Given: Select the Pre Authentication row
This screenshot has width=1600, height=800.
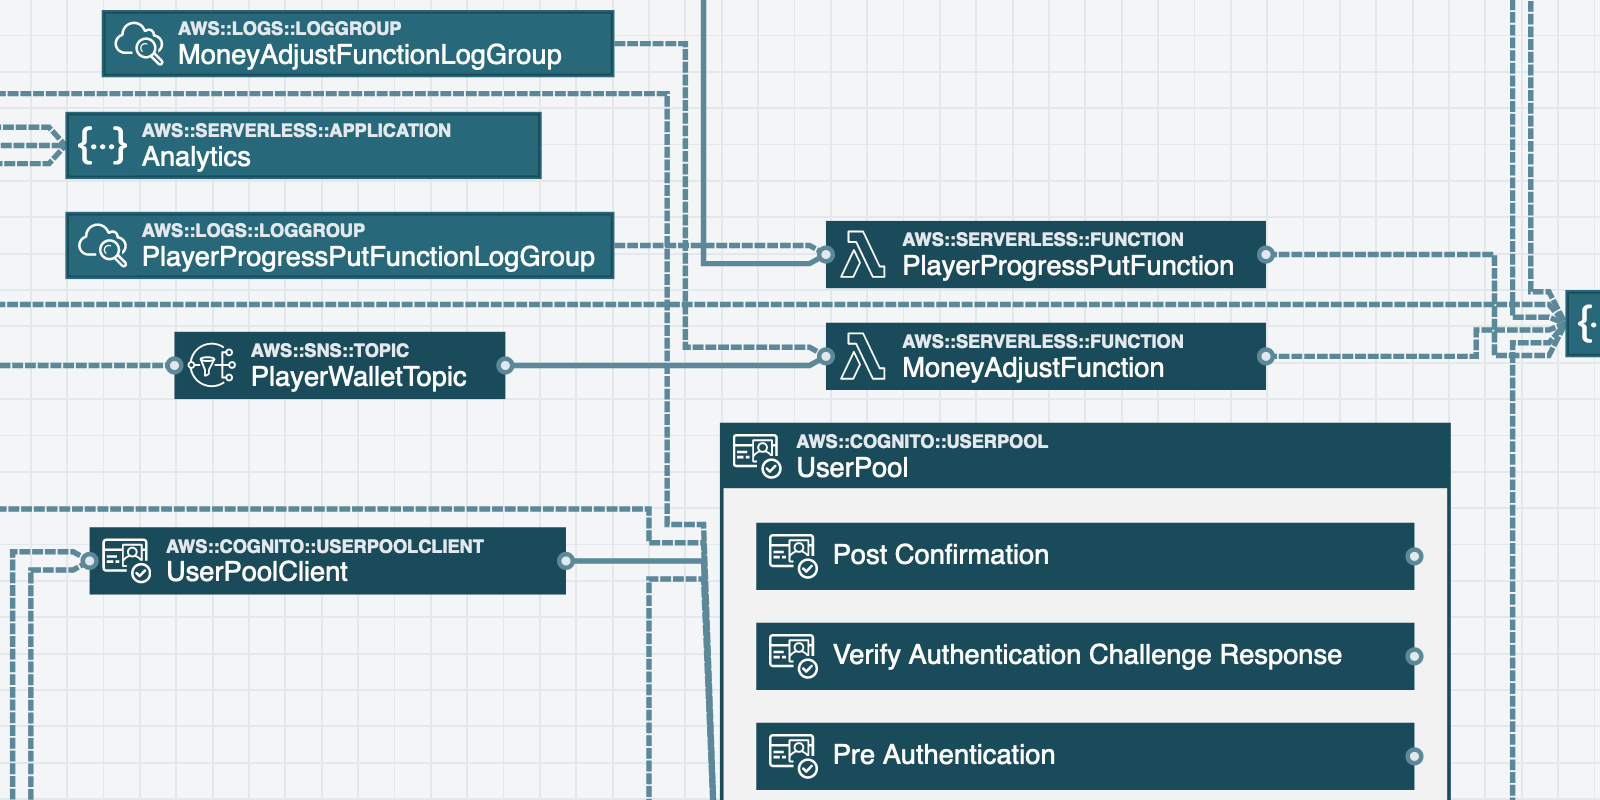Looking at the screenshot, I should coord(1085,756).
